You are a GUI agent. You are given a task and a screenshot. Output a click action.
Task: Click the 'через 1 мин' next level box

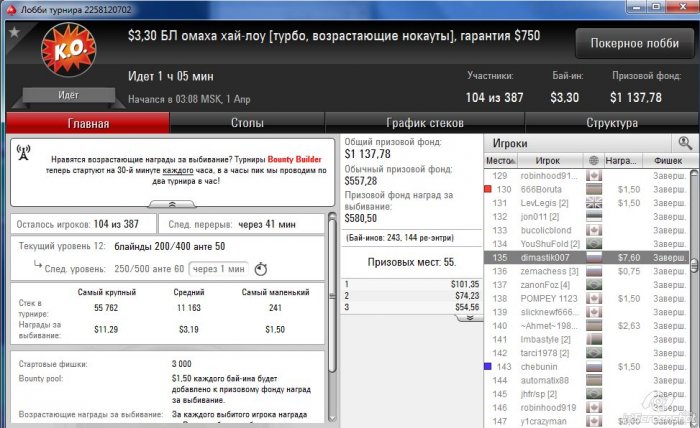219,269
